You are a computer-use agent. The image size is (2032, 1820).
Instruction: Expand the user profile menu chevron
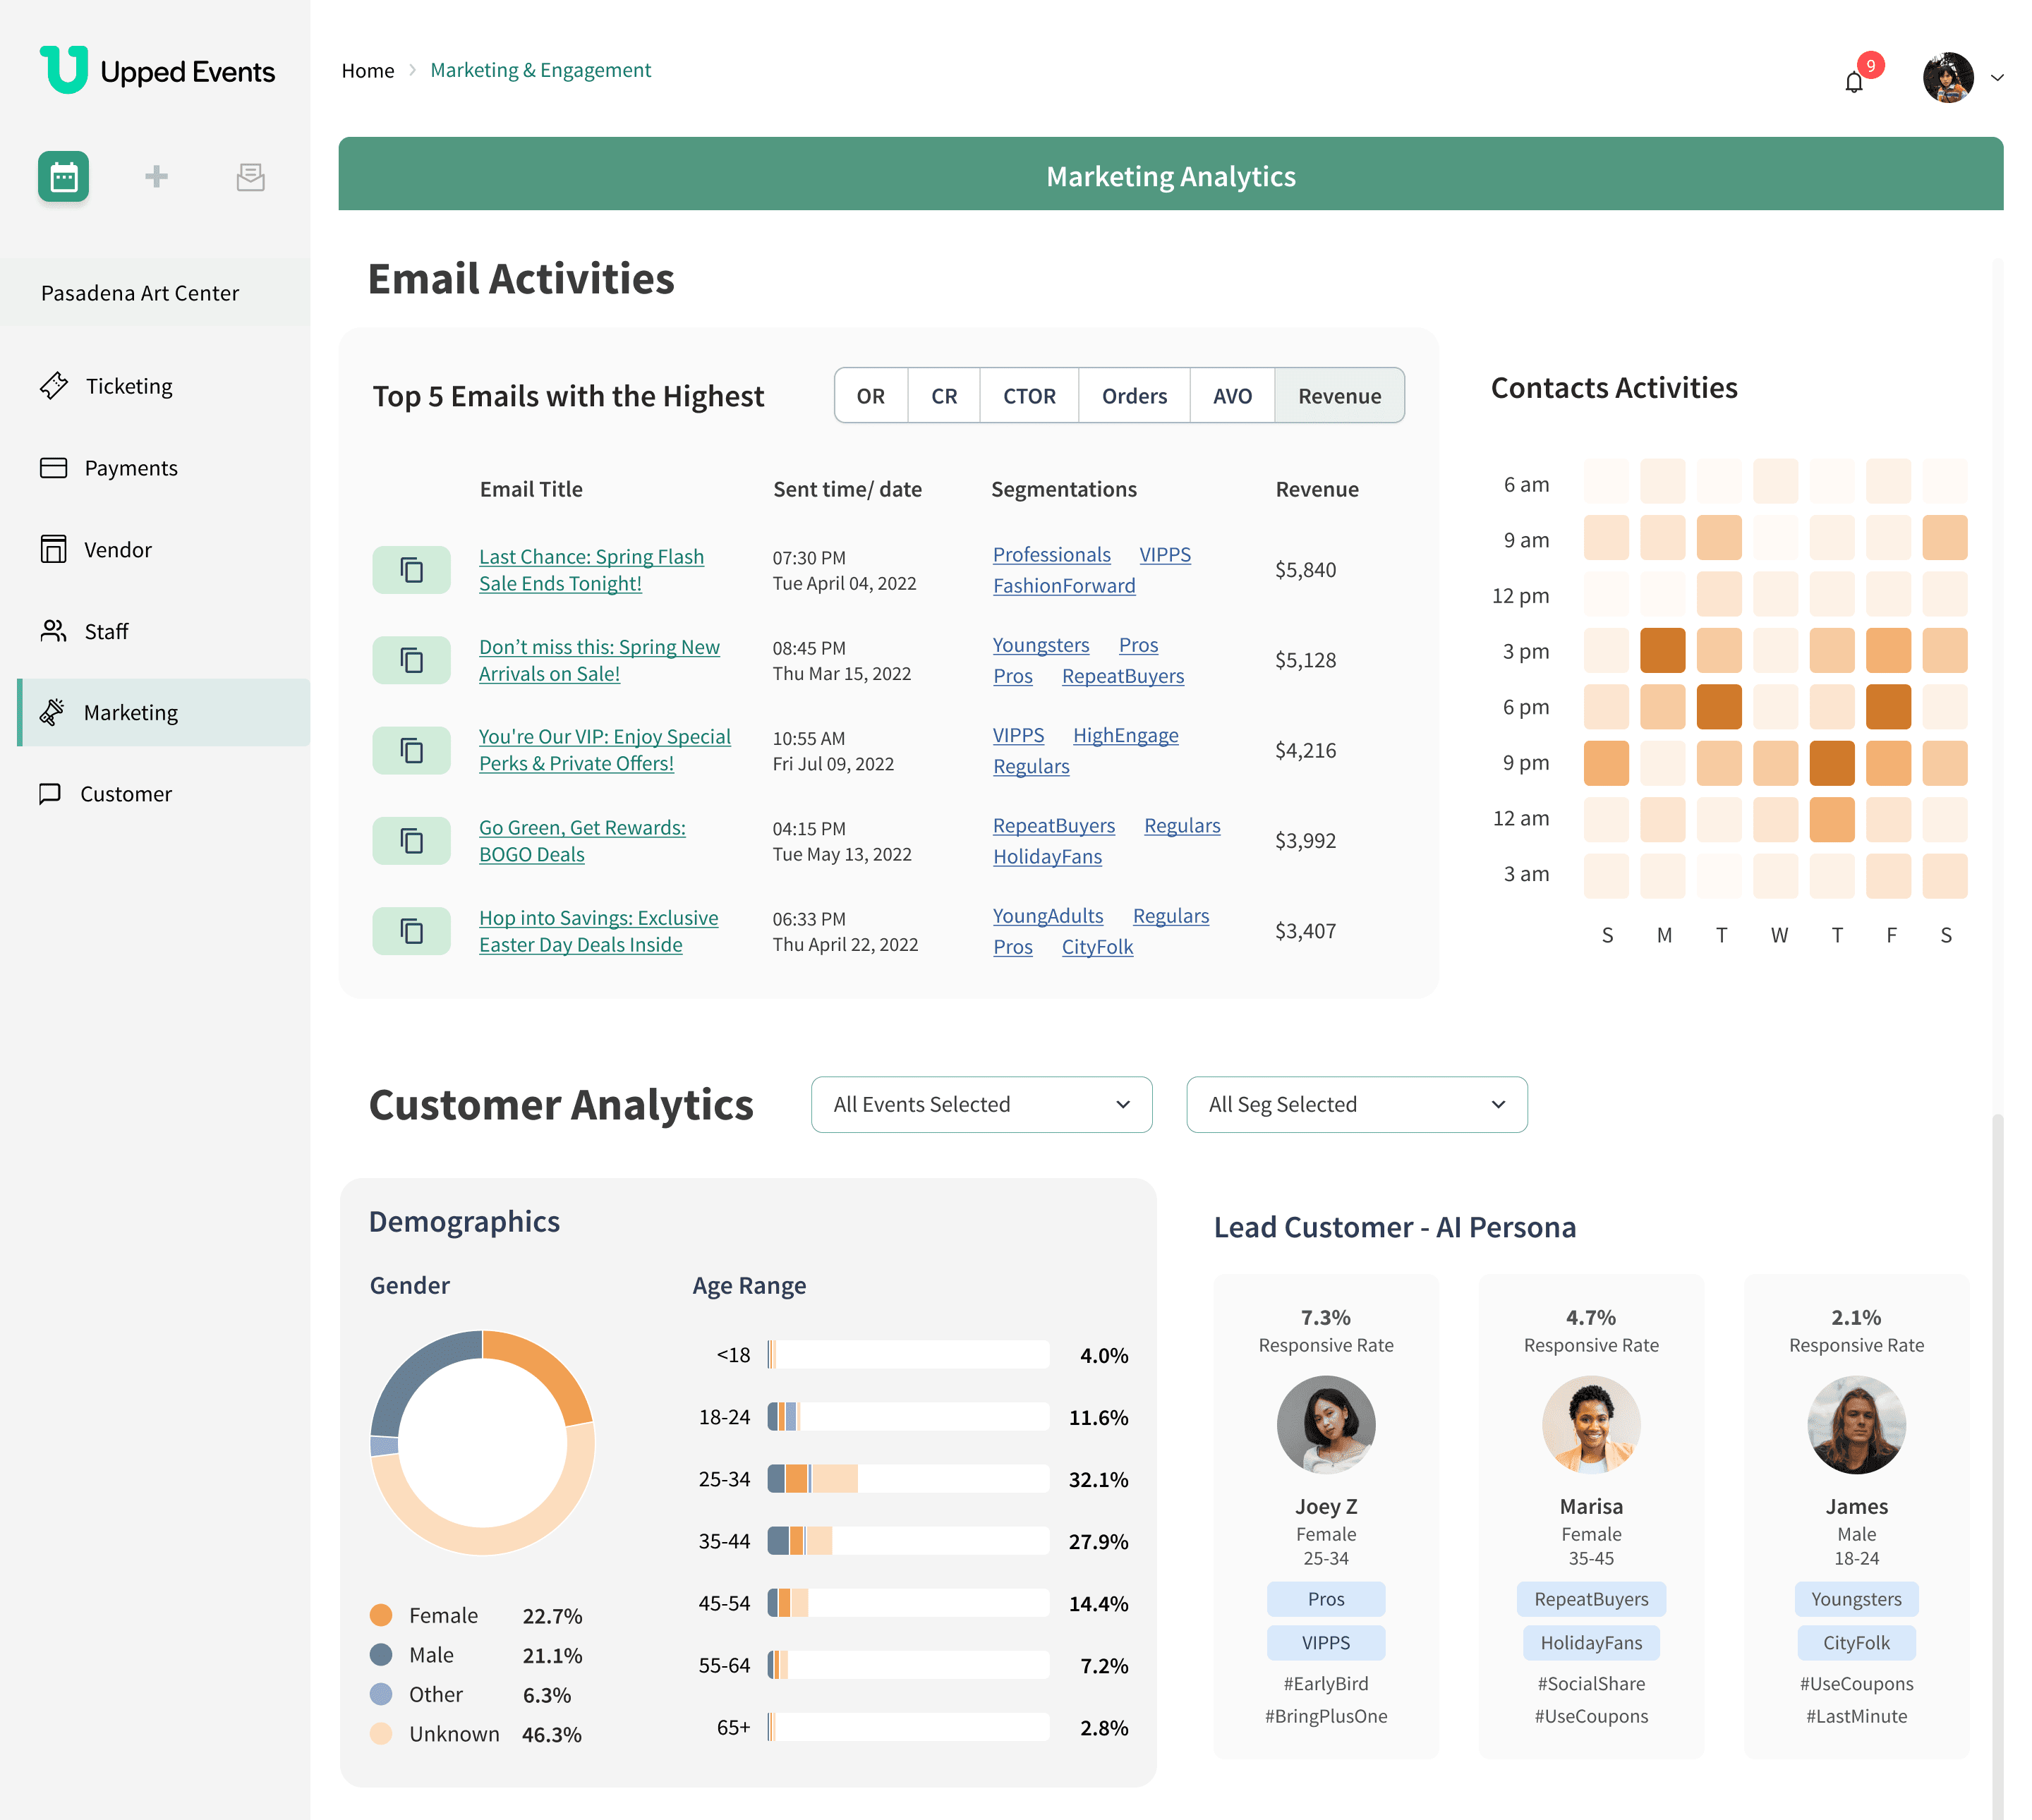[1996, 78]
